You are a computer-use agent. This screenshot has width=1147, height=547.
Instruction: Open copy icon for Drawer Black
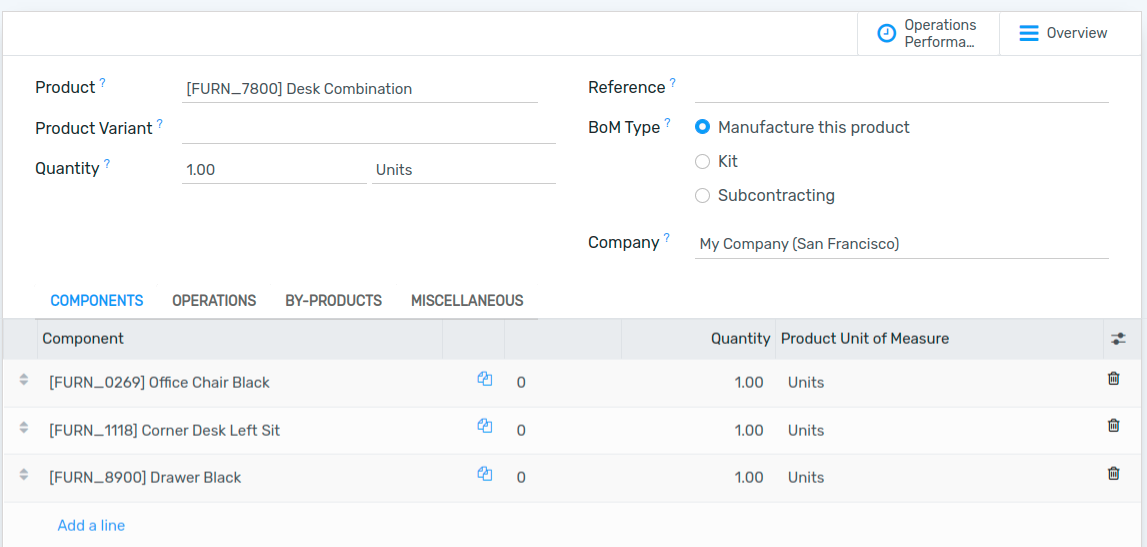pyautogui.click(x=484, y=474)
